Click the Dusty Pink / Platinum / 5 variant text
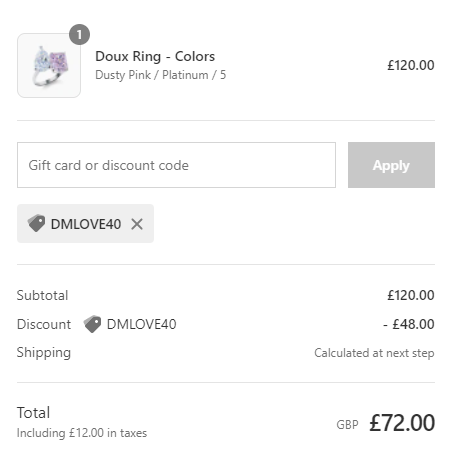The height and width of the screenshot is (476, 449). [161, 75]
